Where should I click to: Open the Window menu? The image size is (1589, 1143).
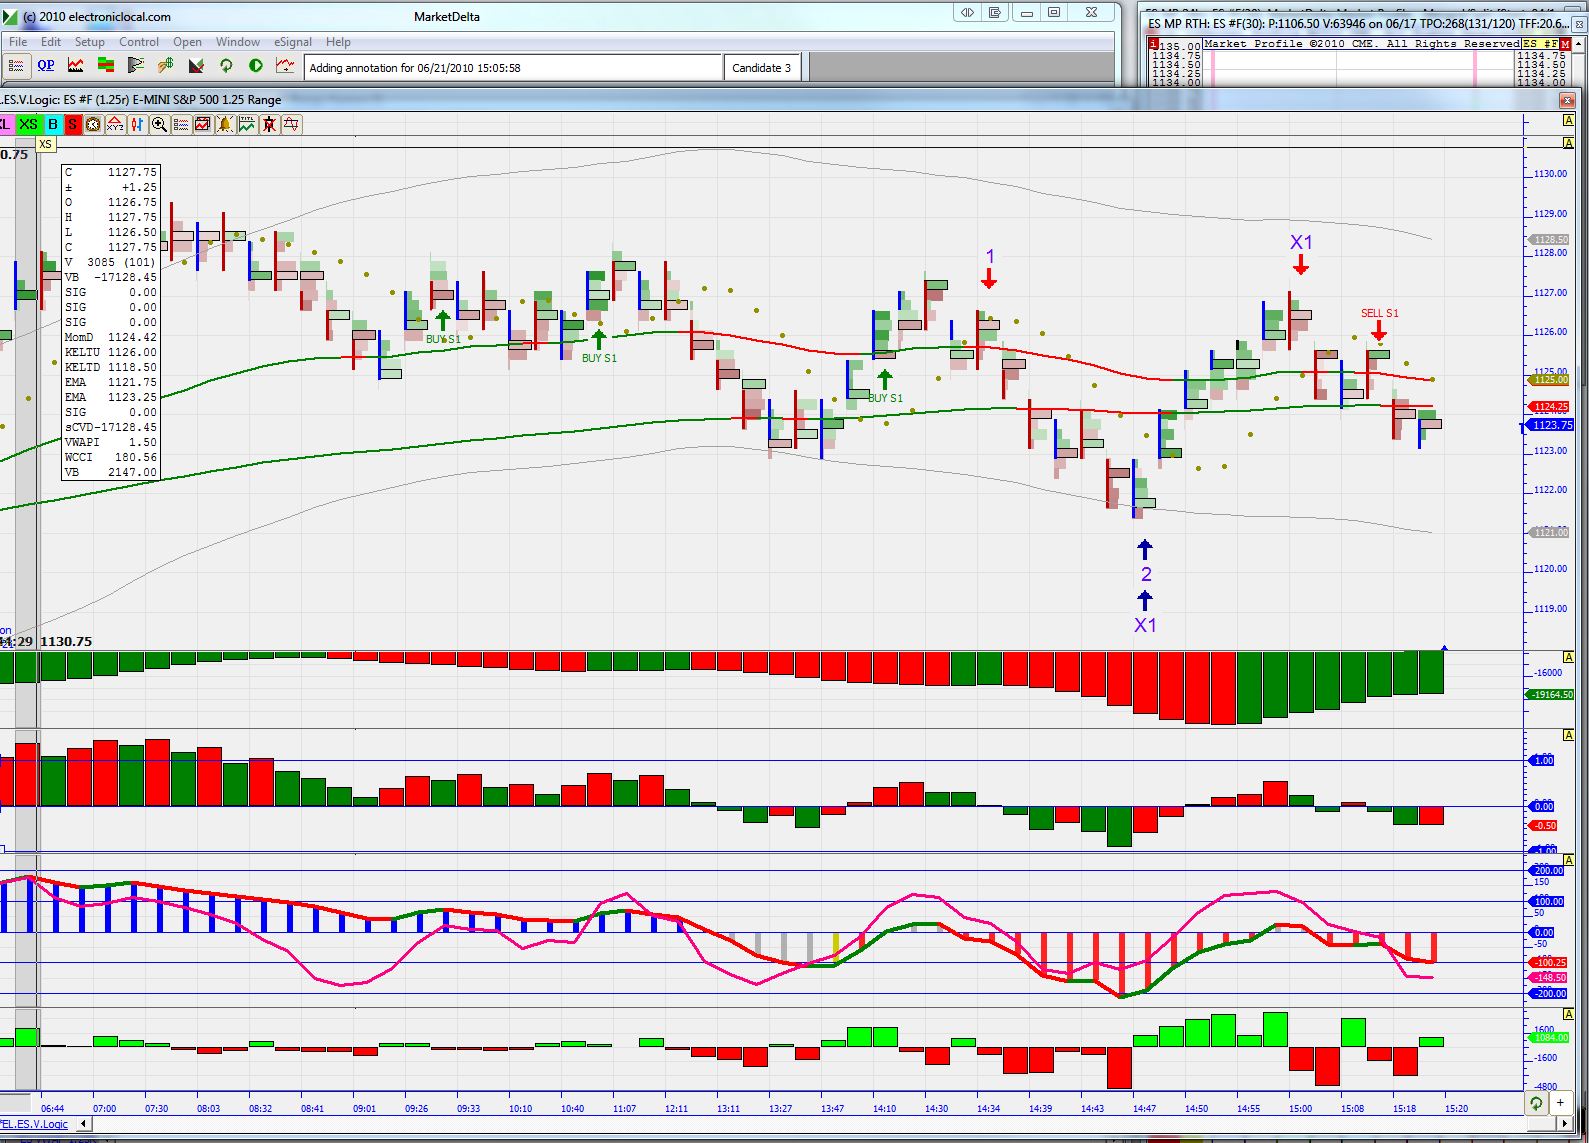pyautogui.click(x=238, y=42)
